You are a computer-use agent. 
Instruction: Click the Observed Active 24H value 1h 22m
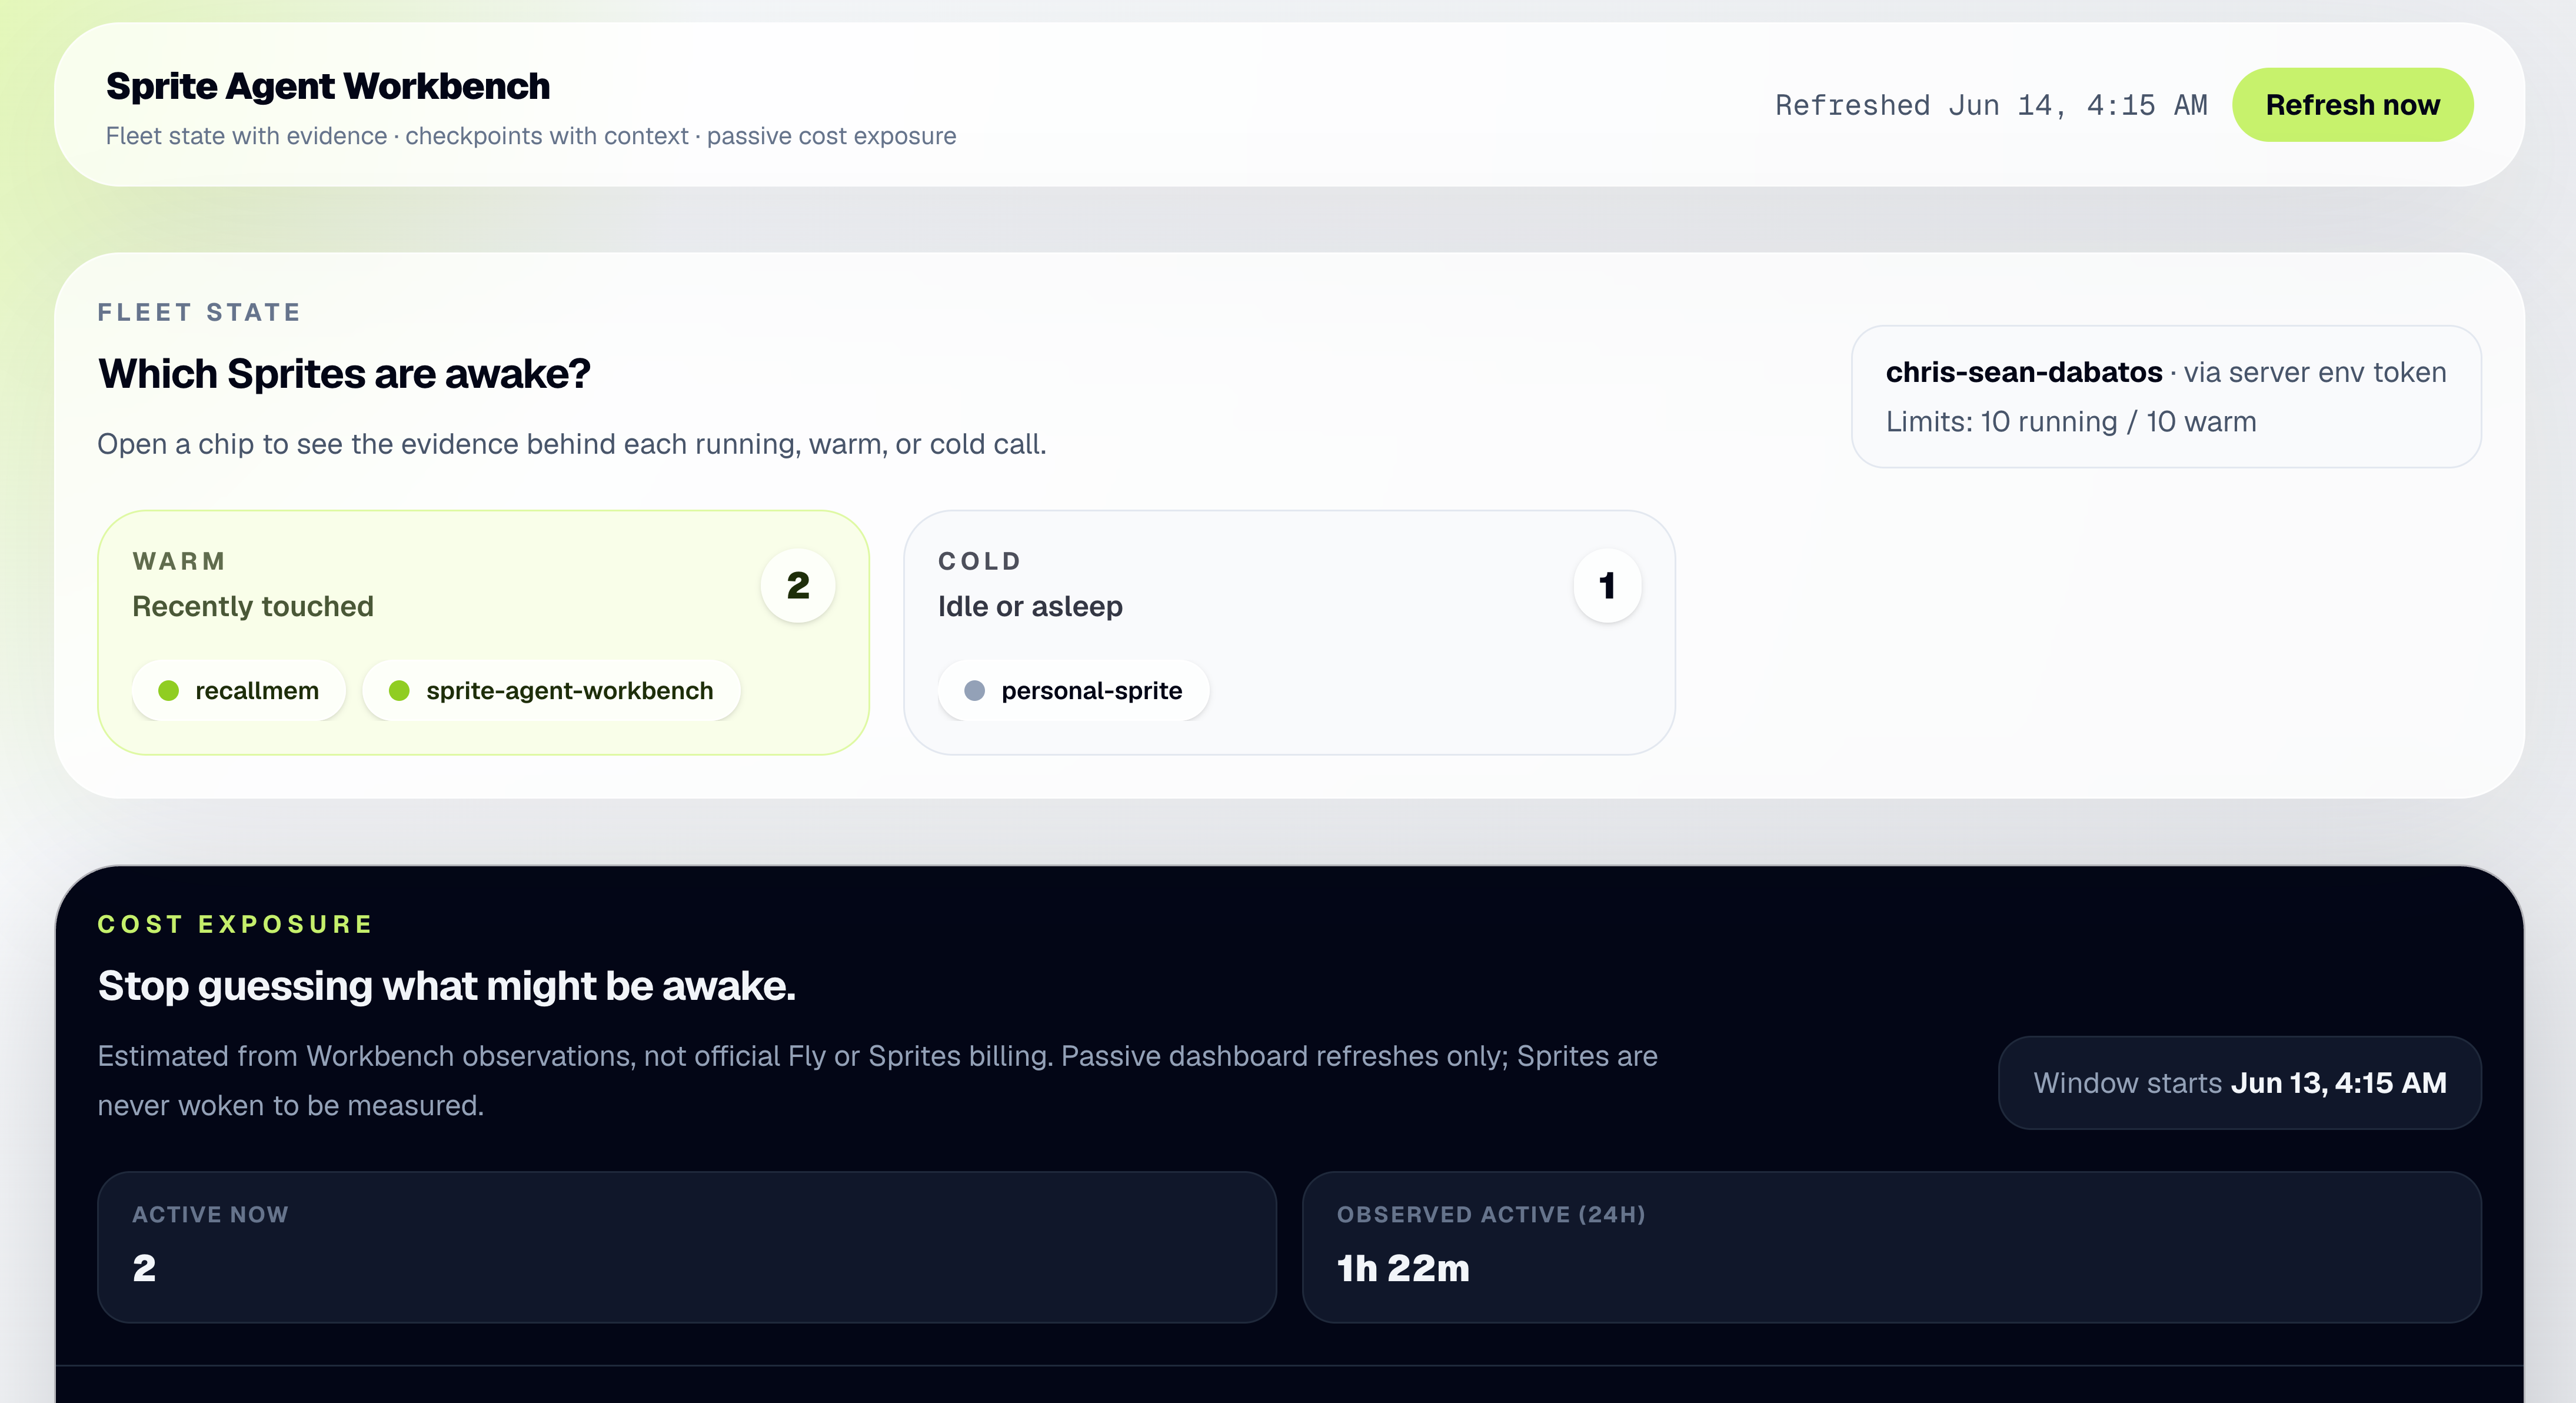[x=1403, y=1269]
